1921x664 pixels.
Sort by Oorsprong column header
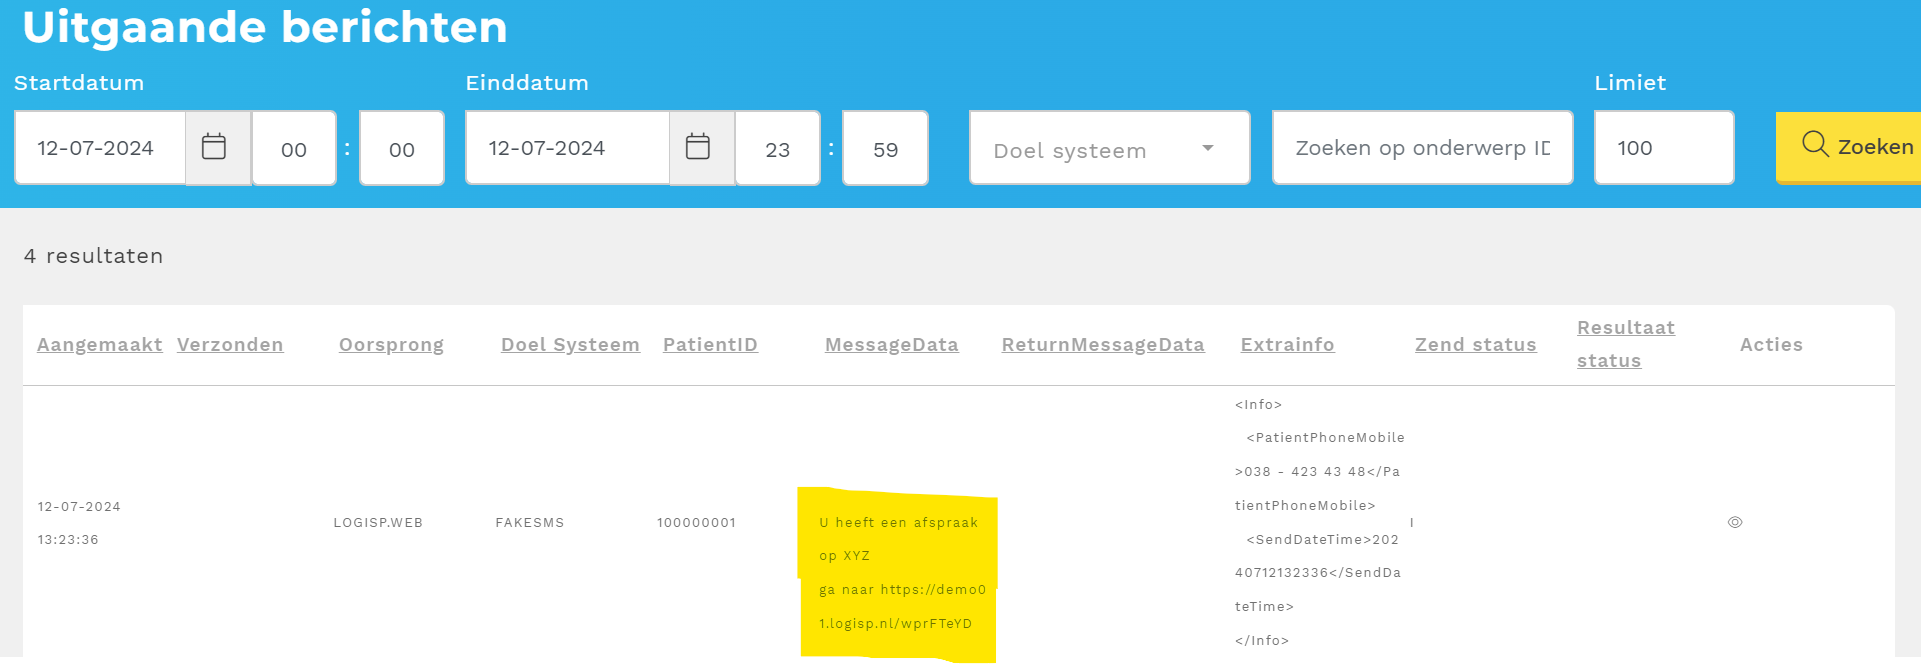coord(391,345)
